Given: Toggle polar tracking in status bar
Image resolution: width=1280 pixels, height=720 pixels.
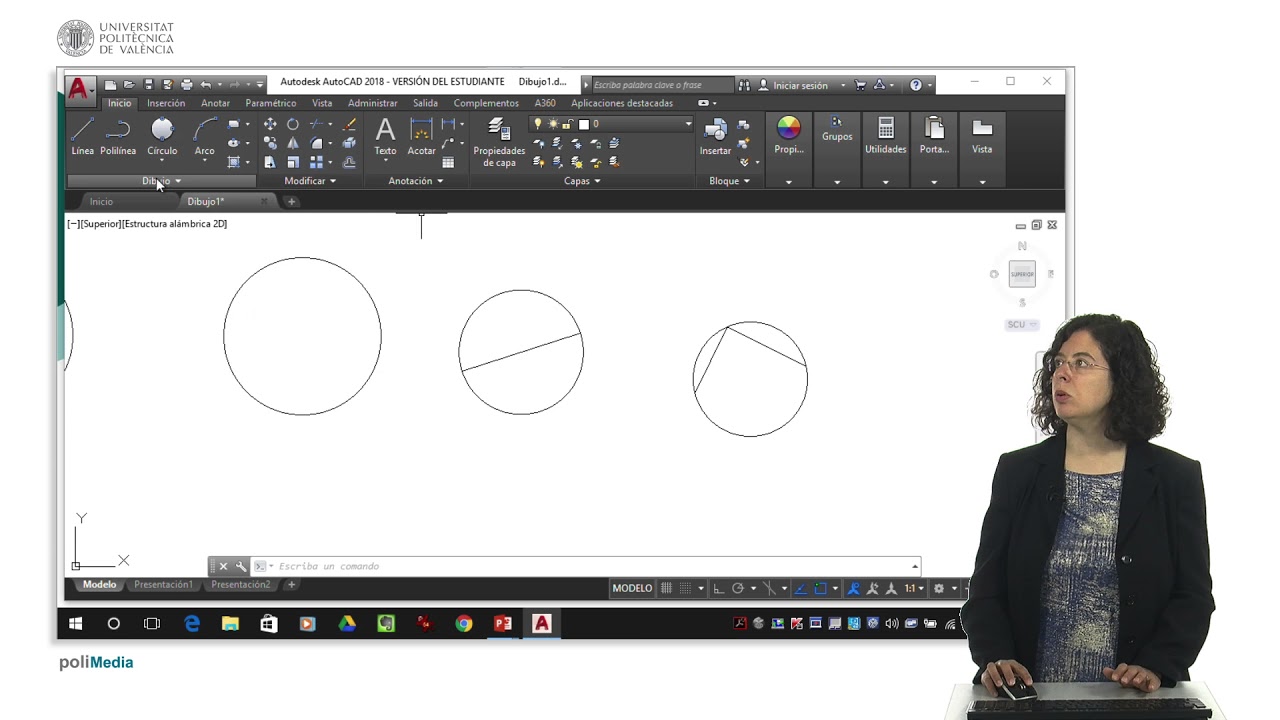Looking at the screenshot, I should (738, 588).
